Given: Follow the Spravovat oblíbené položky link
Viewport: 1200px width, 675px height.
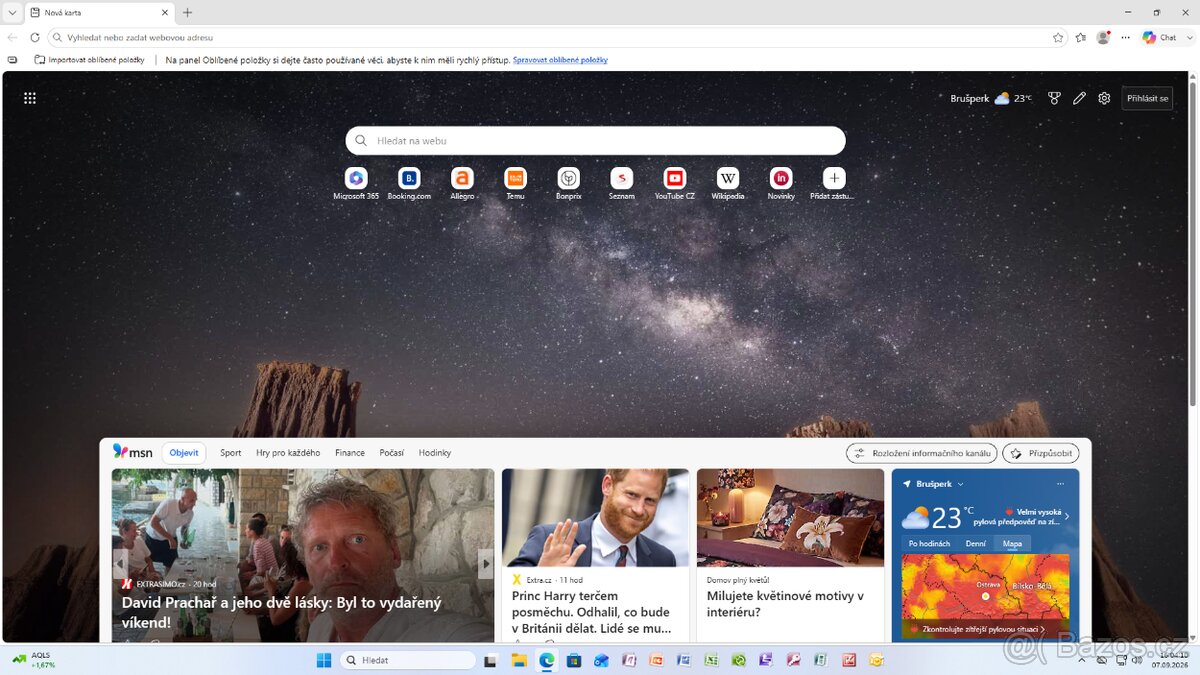Looking at the screenshot, I should (560, 60).
